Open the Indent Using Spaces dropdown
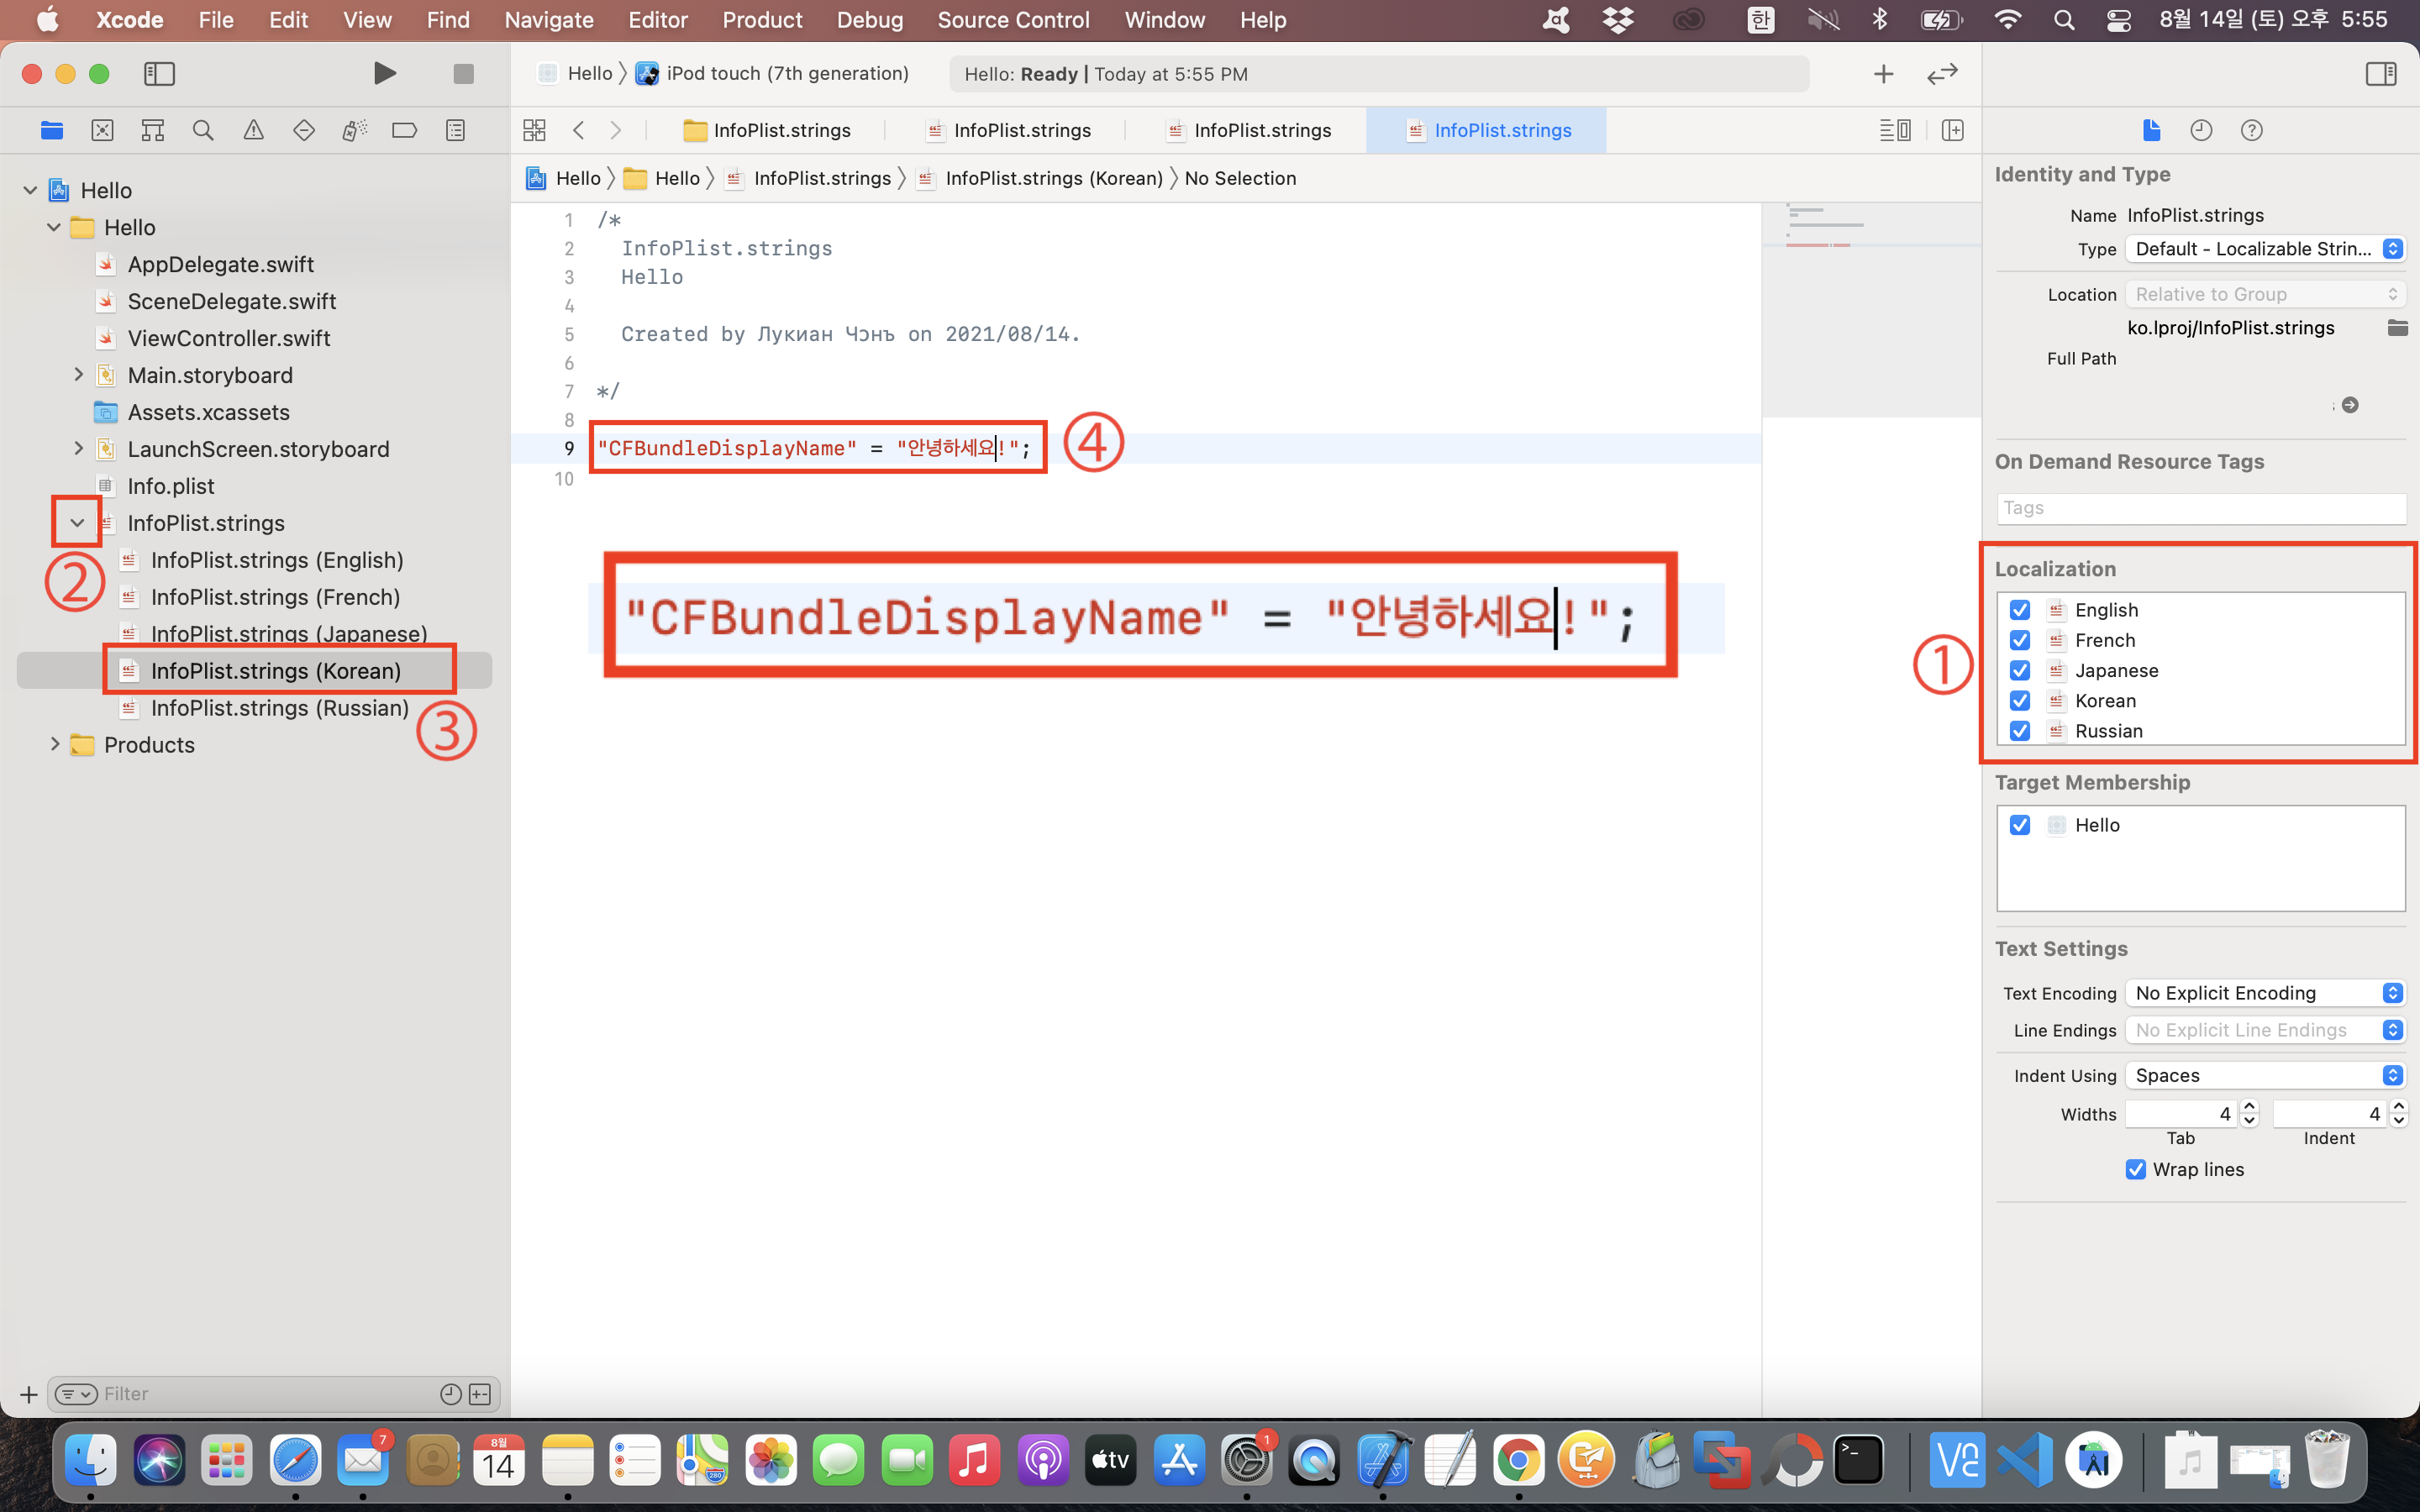 pos(2265,1075)
